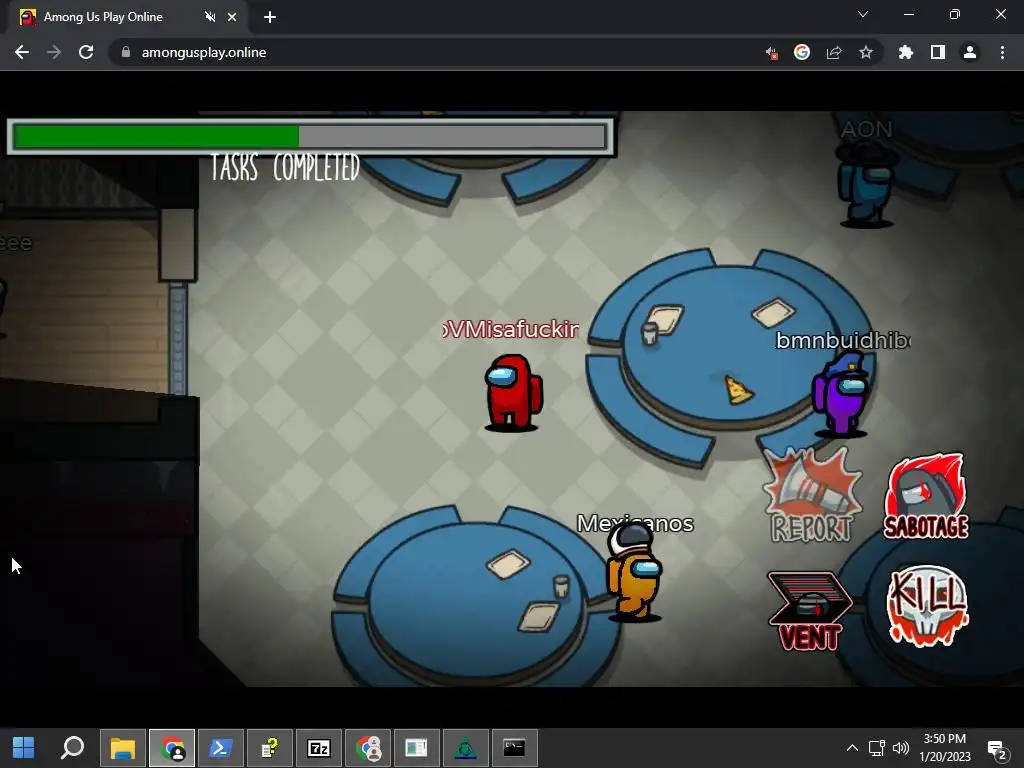Open 7-Zip from the taskbar
The height and width of the screenshot is (768, 1024).
tap(319, 748)
